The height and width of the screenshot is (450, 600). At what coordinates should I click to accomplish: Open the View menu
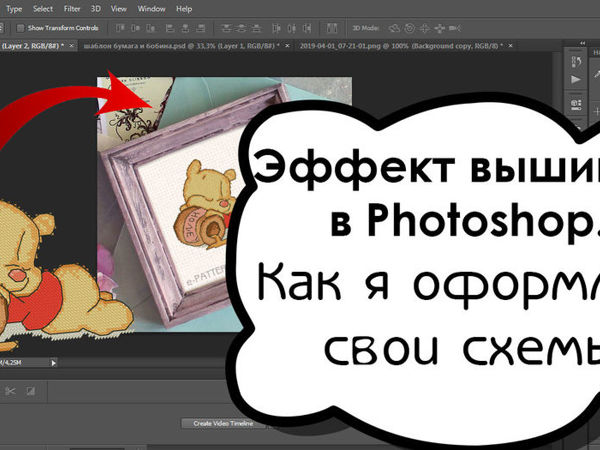(x=118, y=9)
